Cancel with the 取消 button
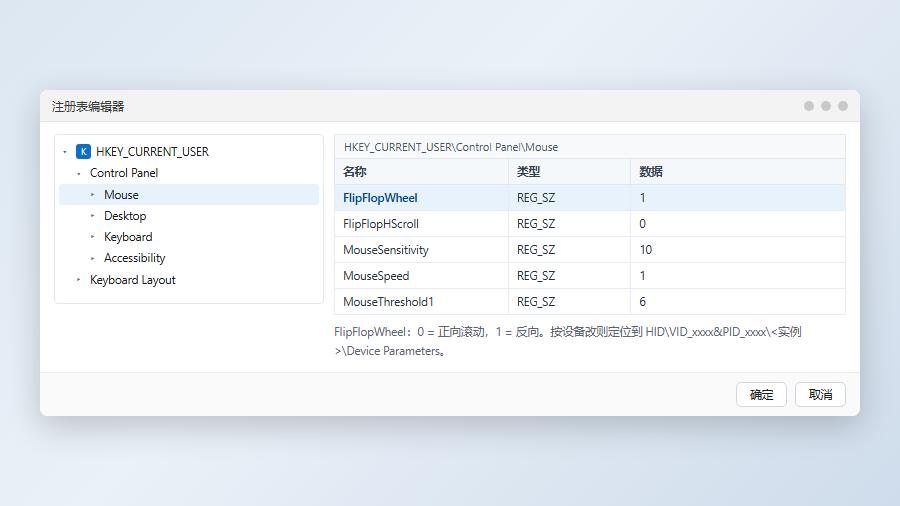The image size is (900, 506). [x=820, y=395]
